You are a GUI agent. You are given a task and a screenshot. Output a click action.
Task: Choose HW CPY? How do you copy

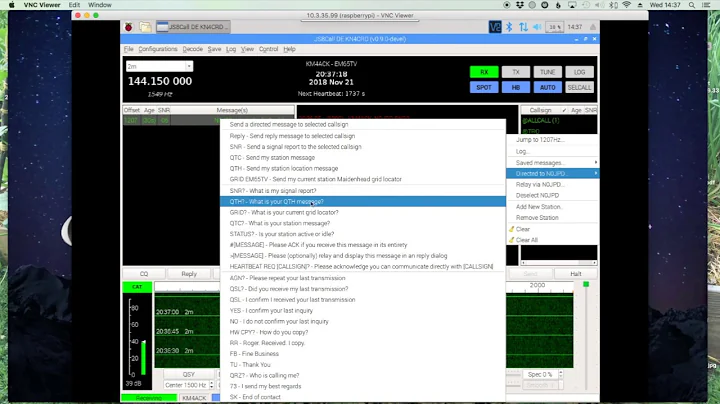363,332
